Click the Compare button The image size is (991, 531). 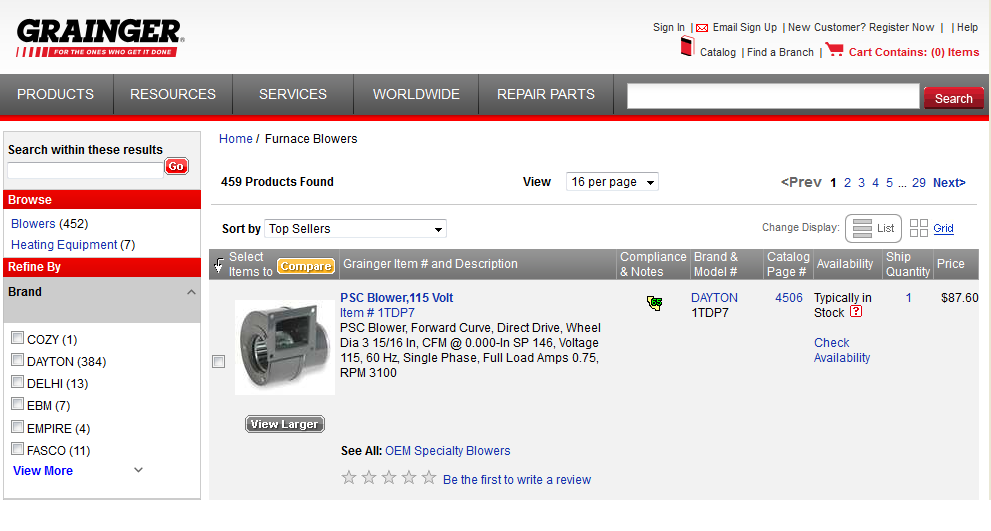pyautogui.click(x=306, y=267)
